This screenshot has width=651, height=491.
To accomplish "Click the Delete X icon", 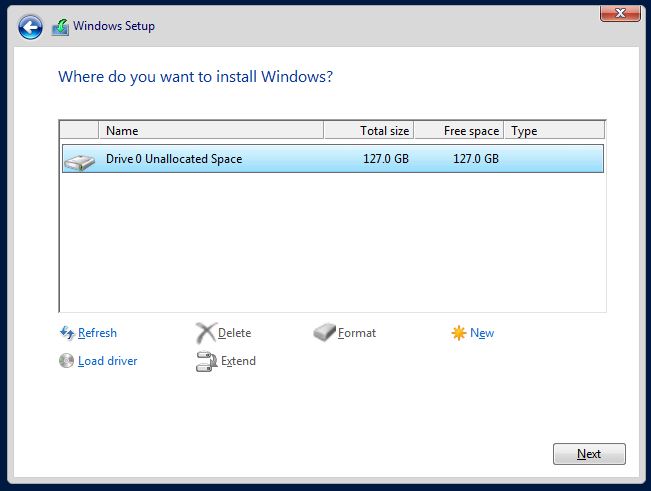I will [x=206, y=333].
